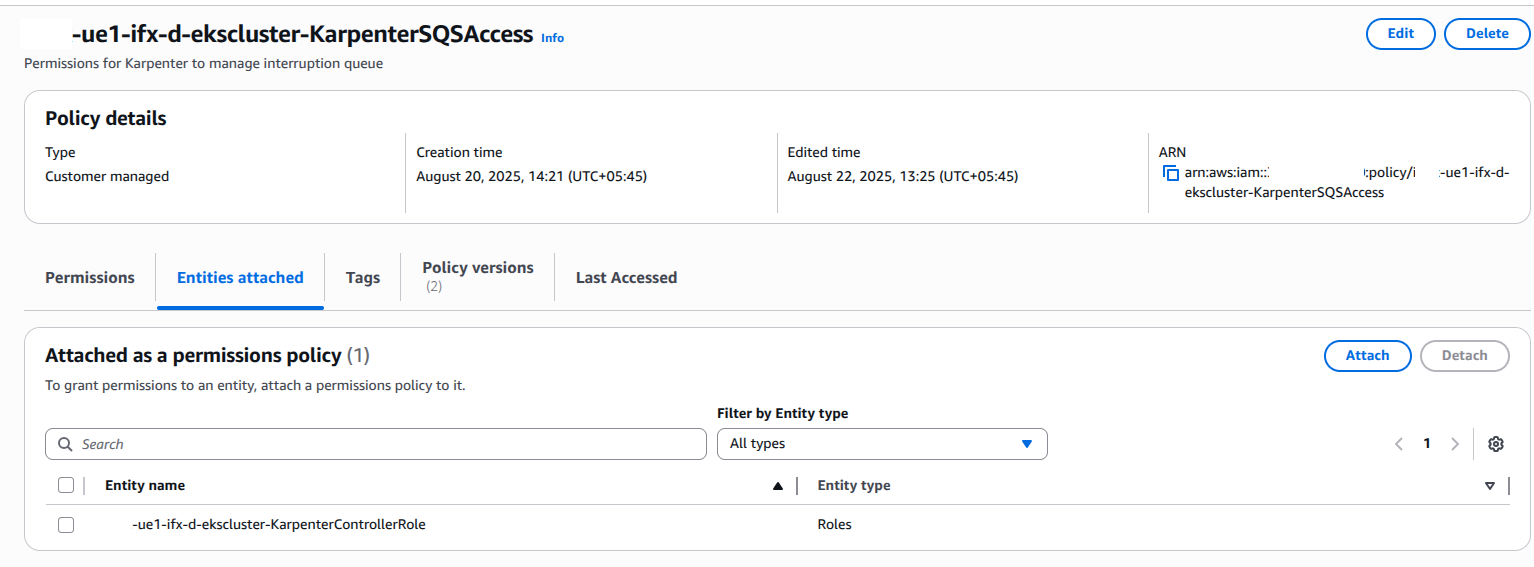Image resolution: width=1534 pixels, height=567 pixels.
Task: Click the search magnifier icon
Action: click(65, 444)
